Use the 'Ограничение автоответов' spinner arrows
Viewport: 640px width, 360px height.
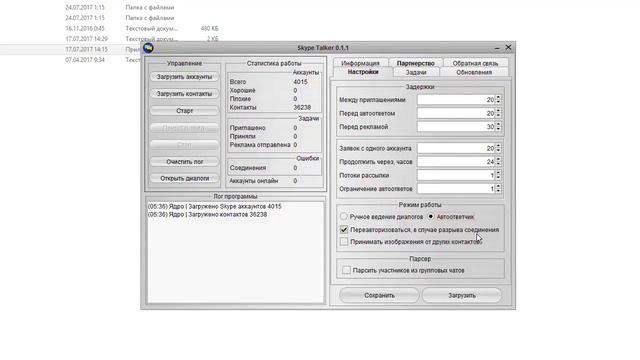(x=498, y=189)
